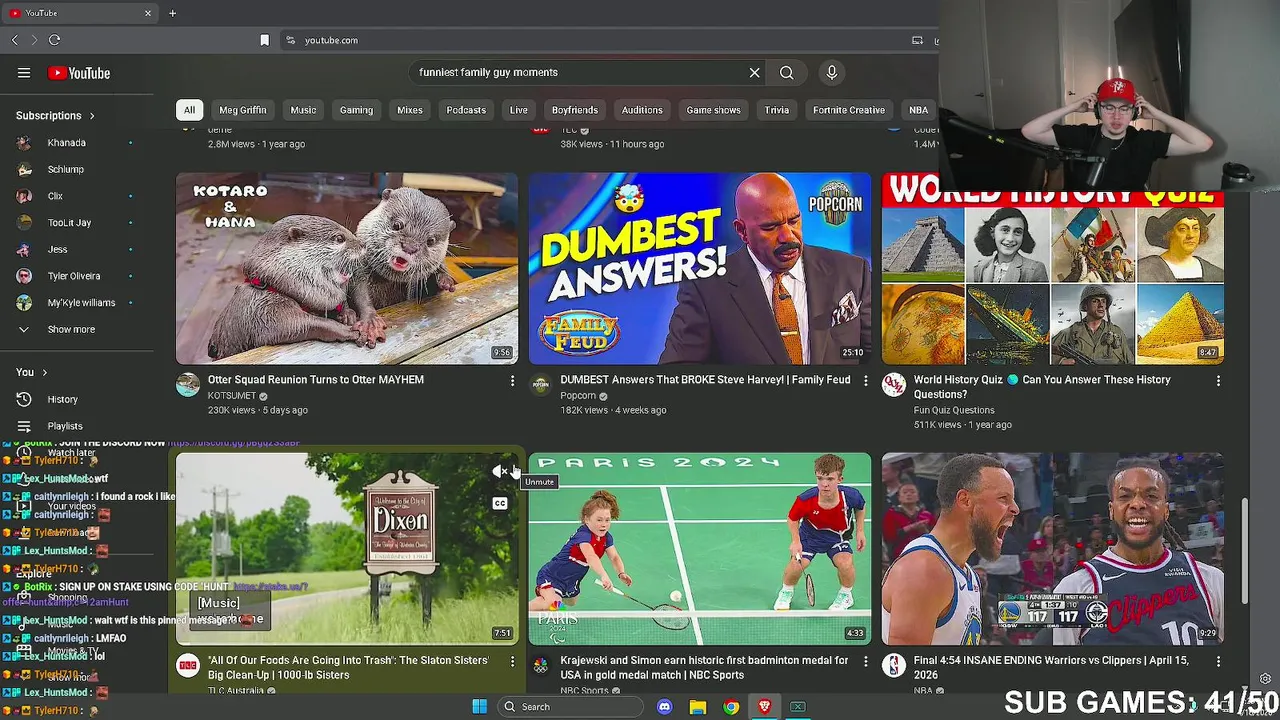Select the Podcasts filter chip
The image size is (1280, 720).
click(466, 110)
